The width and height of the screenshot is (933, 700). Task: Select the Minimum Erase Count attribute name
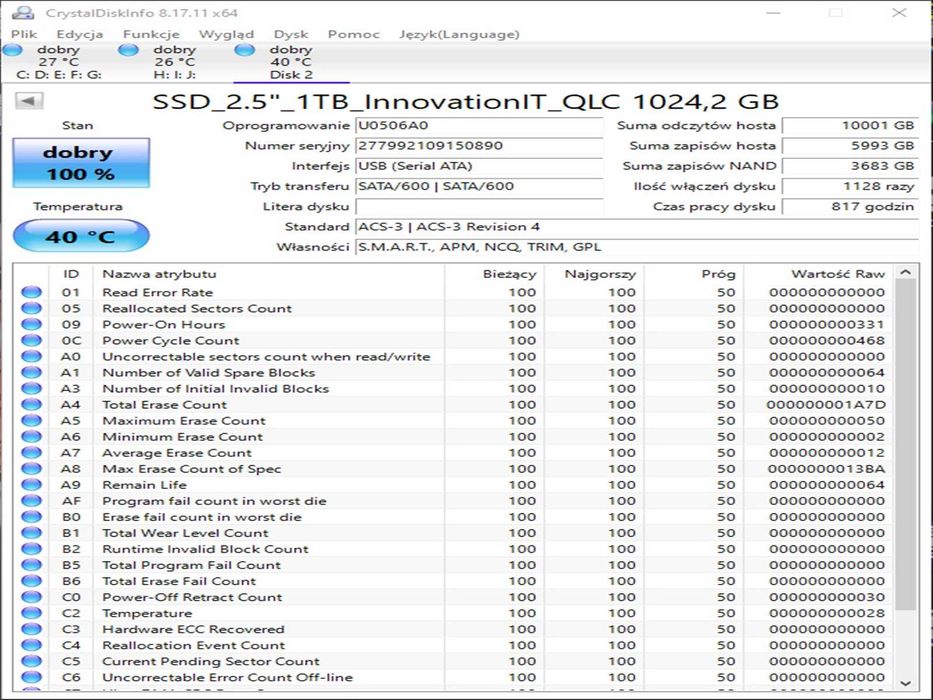(182, 437)
